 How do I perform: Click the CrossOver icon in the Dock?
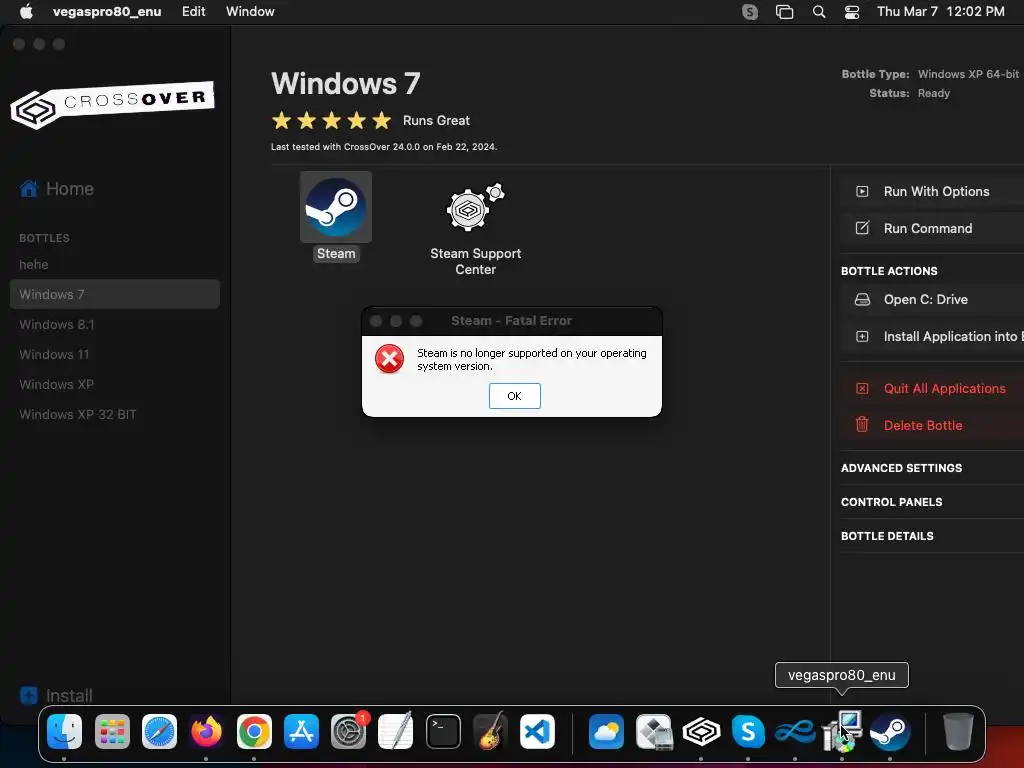[x=701, y=731]
